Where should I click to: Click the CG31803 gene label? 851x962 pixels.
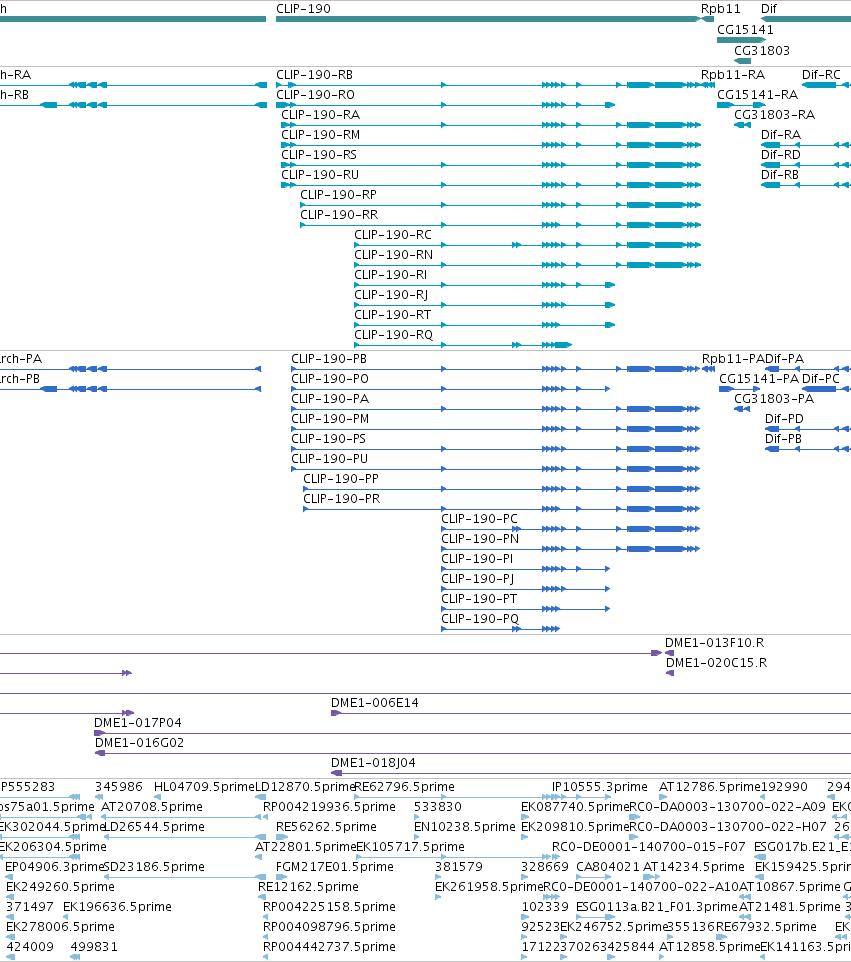(x=761, y=50)
